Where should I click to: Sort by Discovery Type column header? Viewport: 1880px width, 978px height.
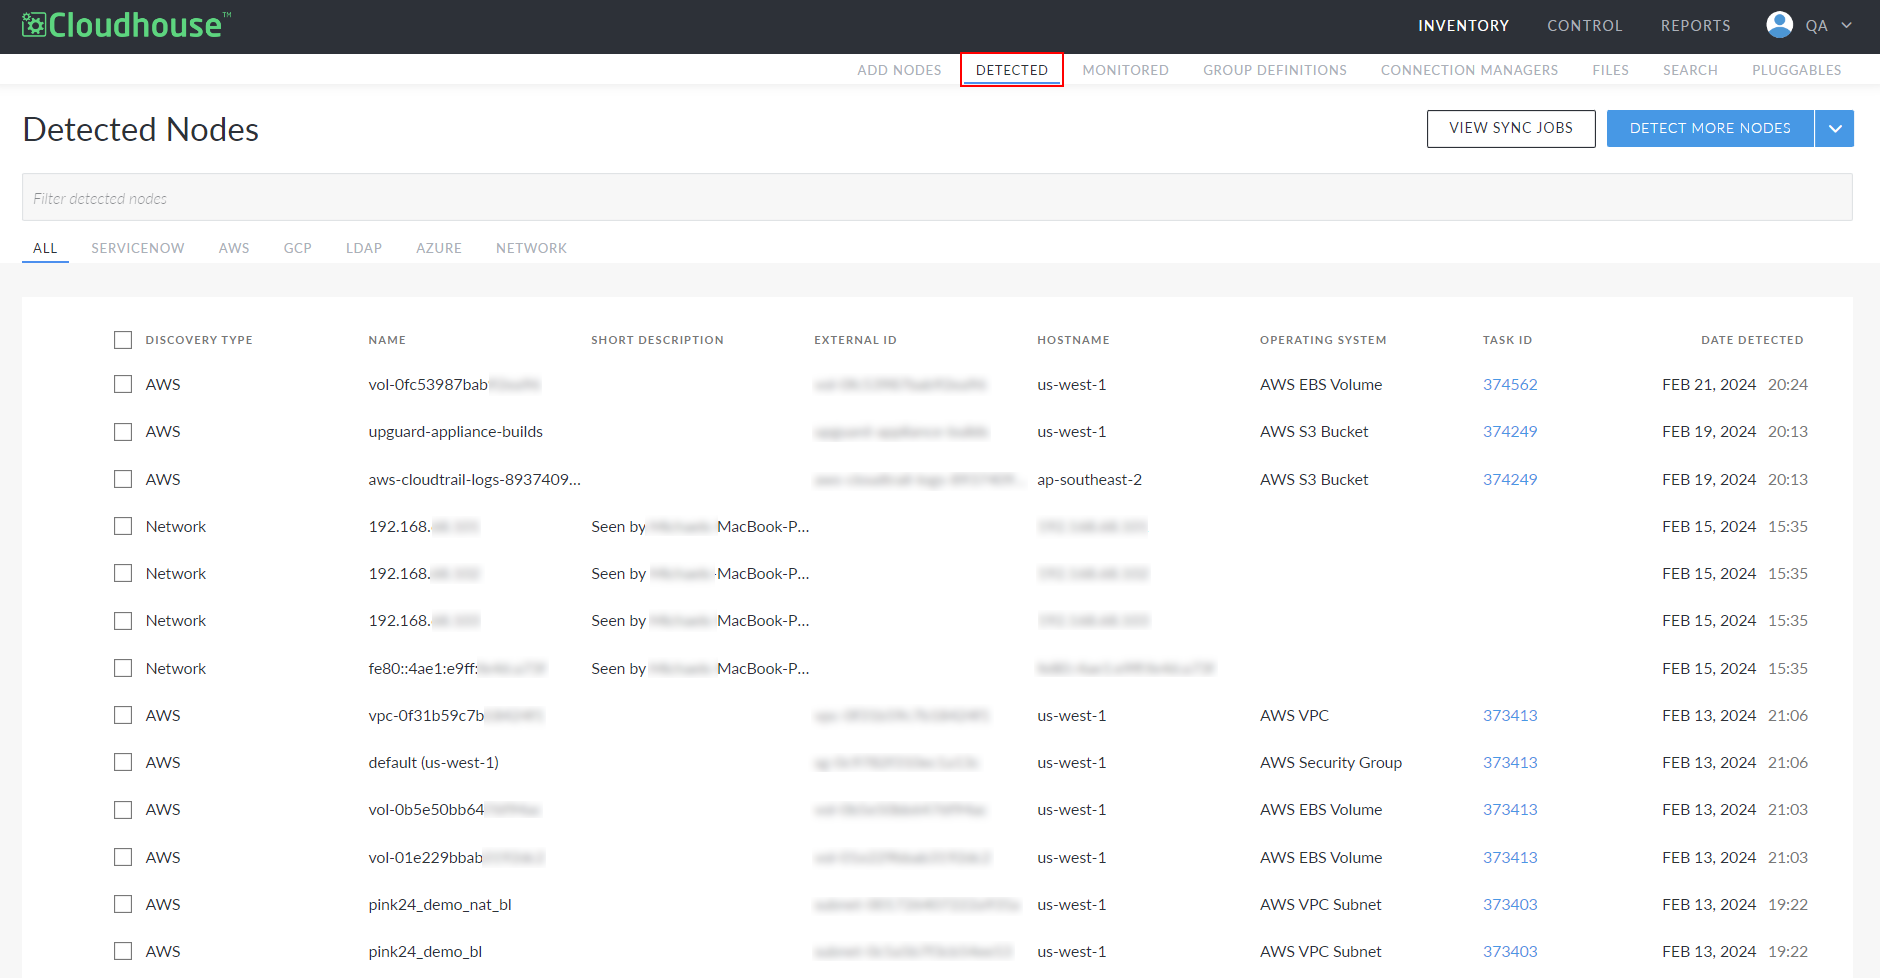[199, 340]
